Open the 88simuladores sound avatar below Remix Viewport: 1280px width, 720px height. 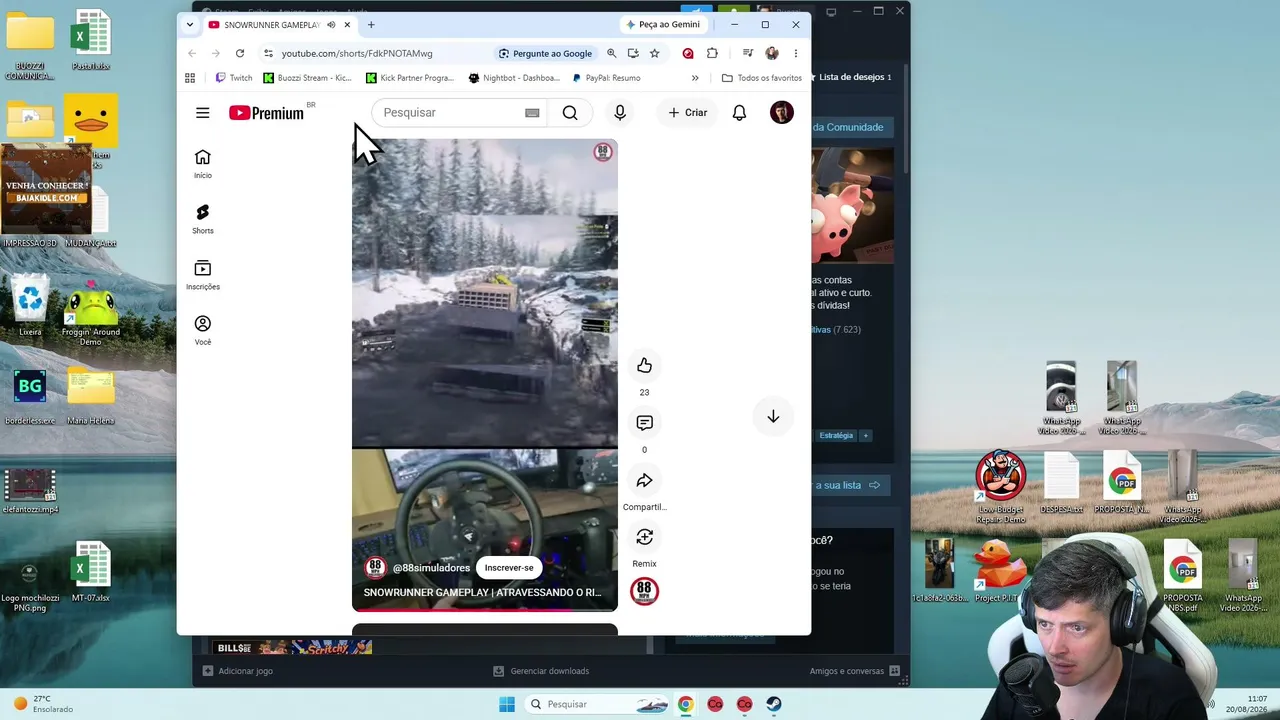pyautogui.click(x=644, y=592)
